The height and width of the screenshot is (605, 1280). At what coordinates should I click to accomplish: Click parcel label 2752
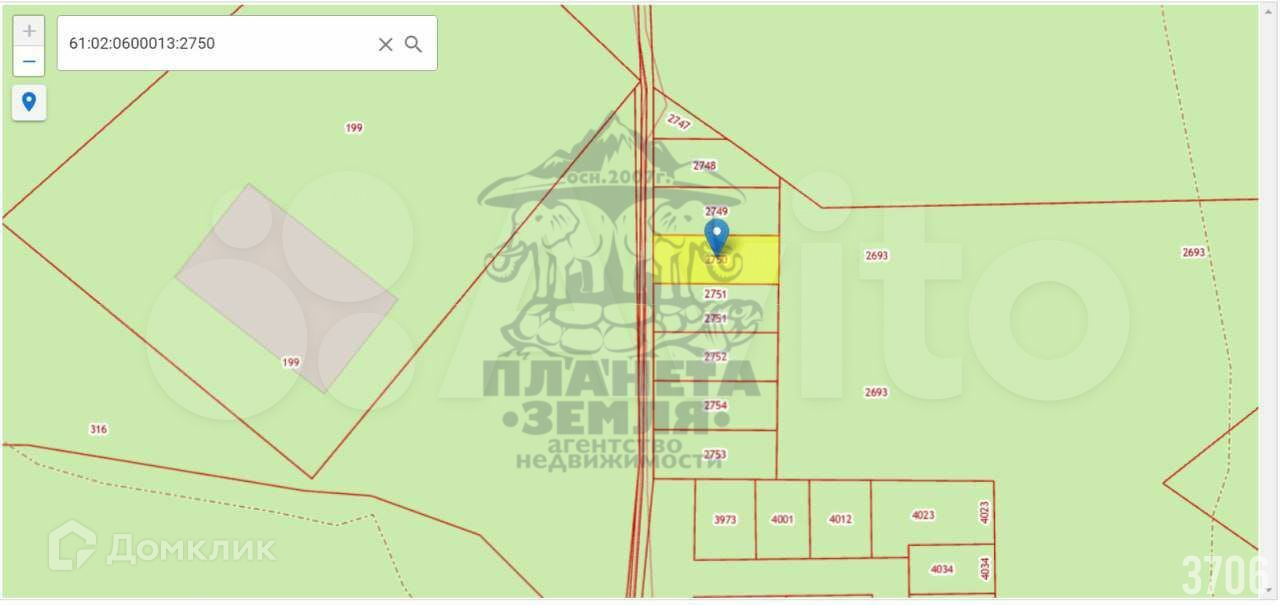point(715,357)
